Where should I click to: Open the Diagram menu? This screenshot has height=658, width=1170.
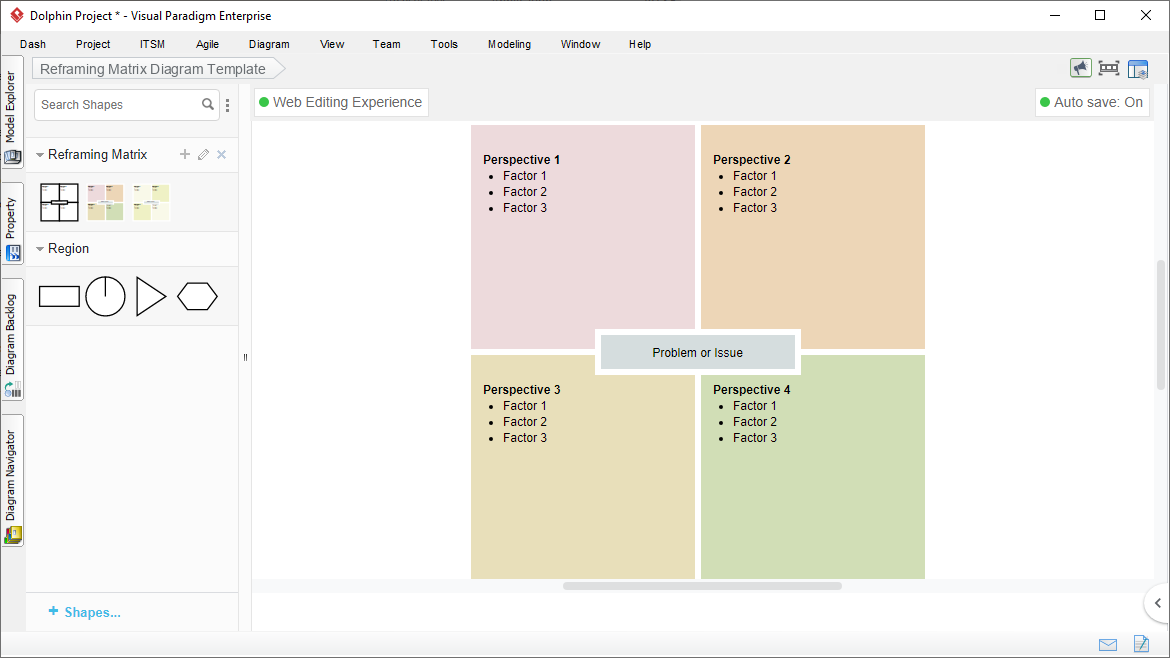(269, 44)
